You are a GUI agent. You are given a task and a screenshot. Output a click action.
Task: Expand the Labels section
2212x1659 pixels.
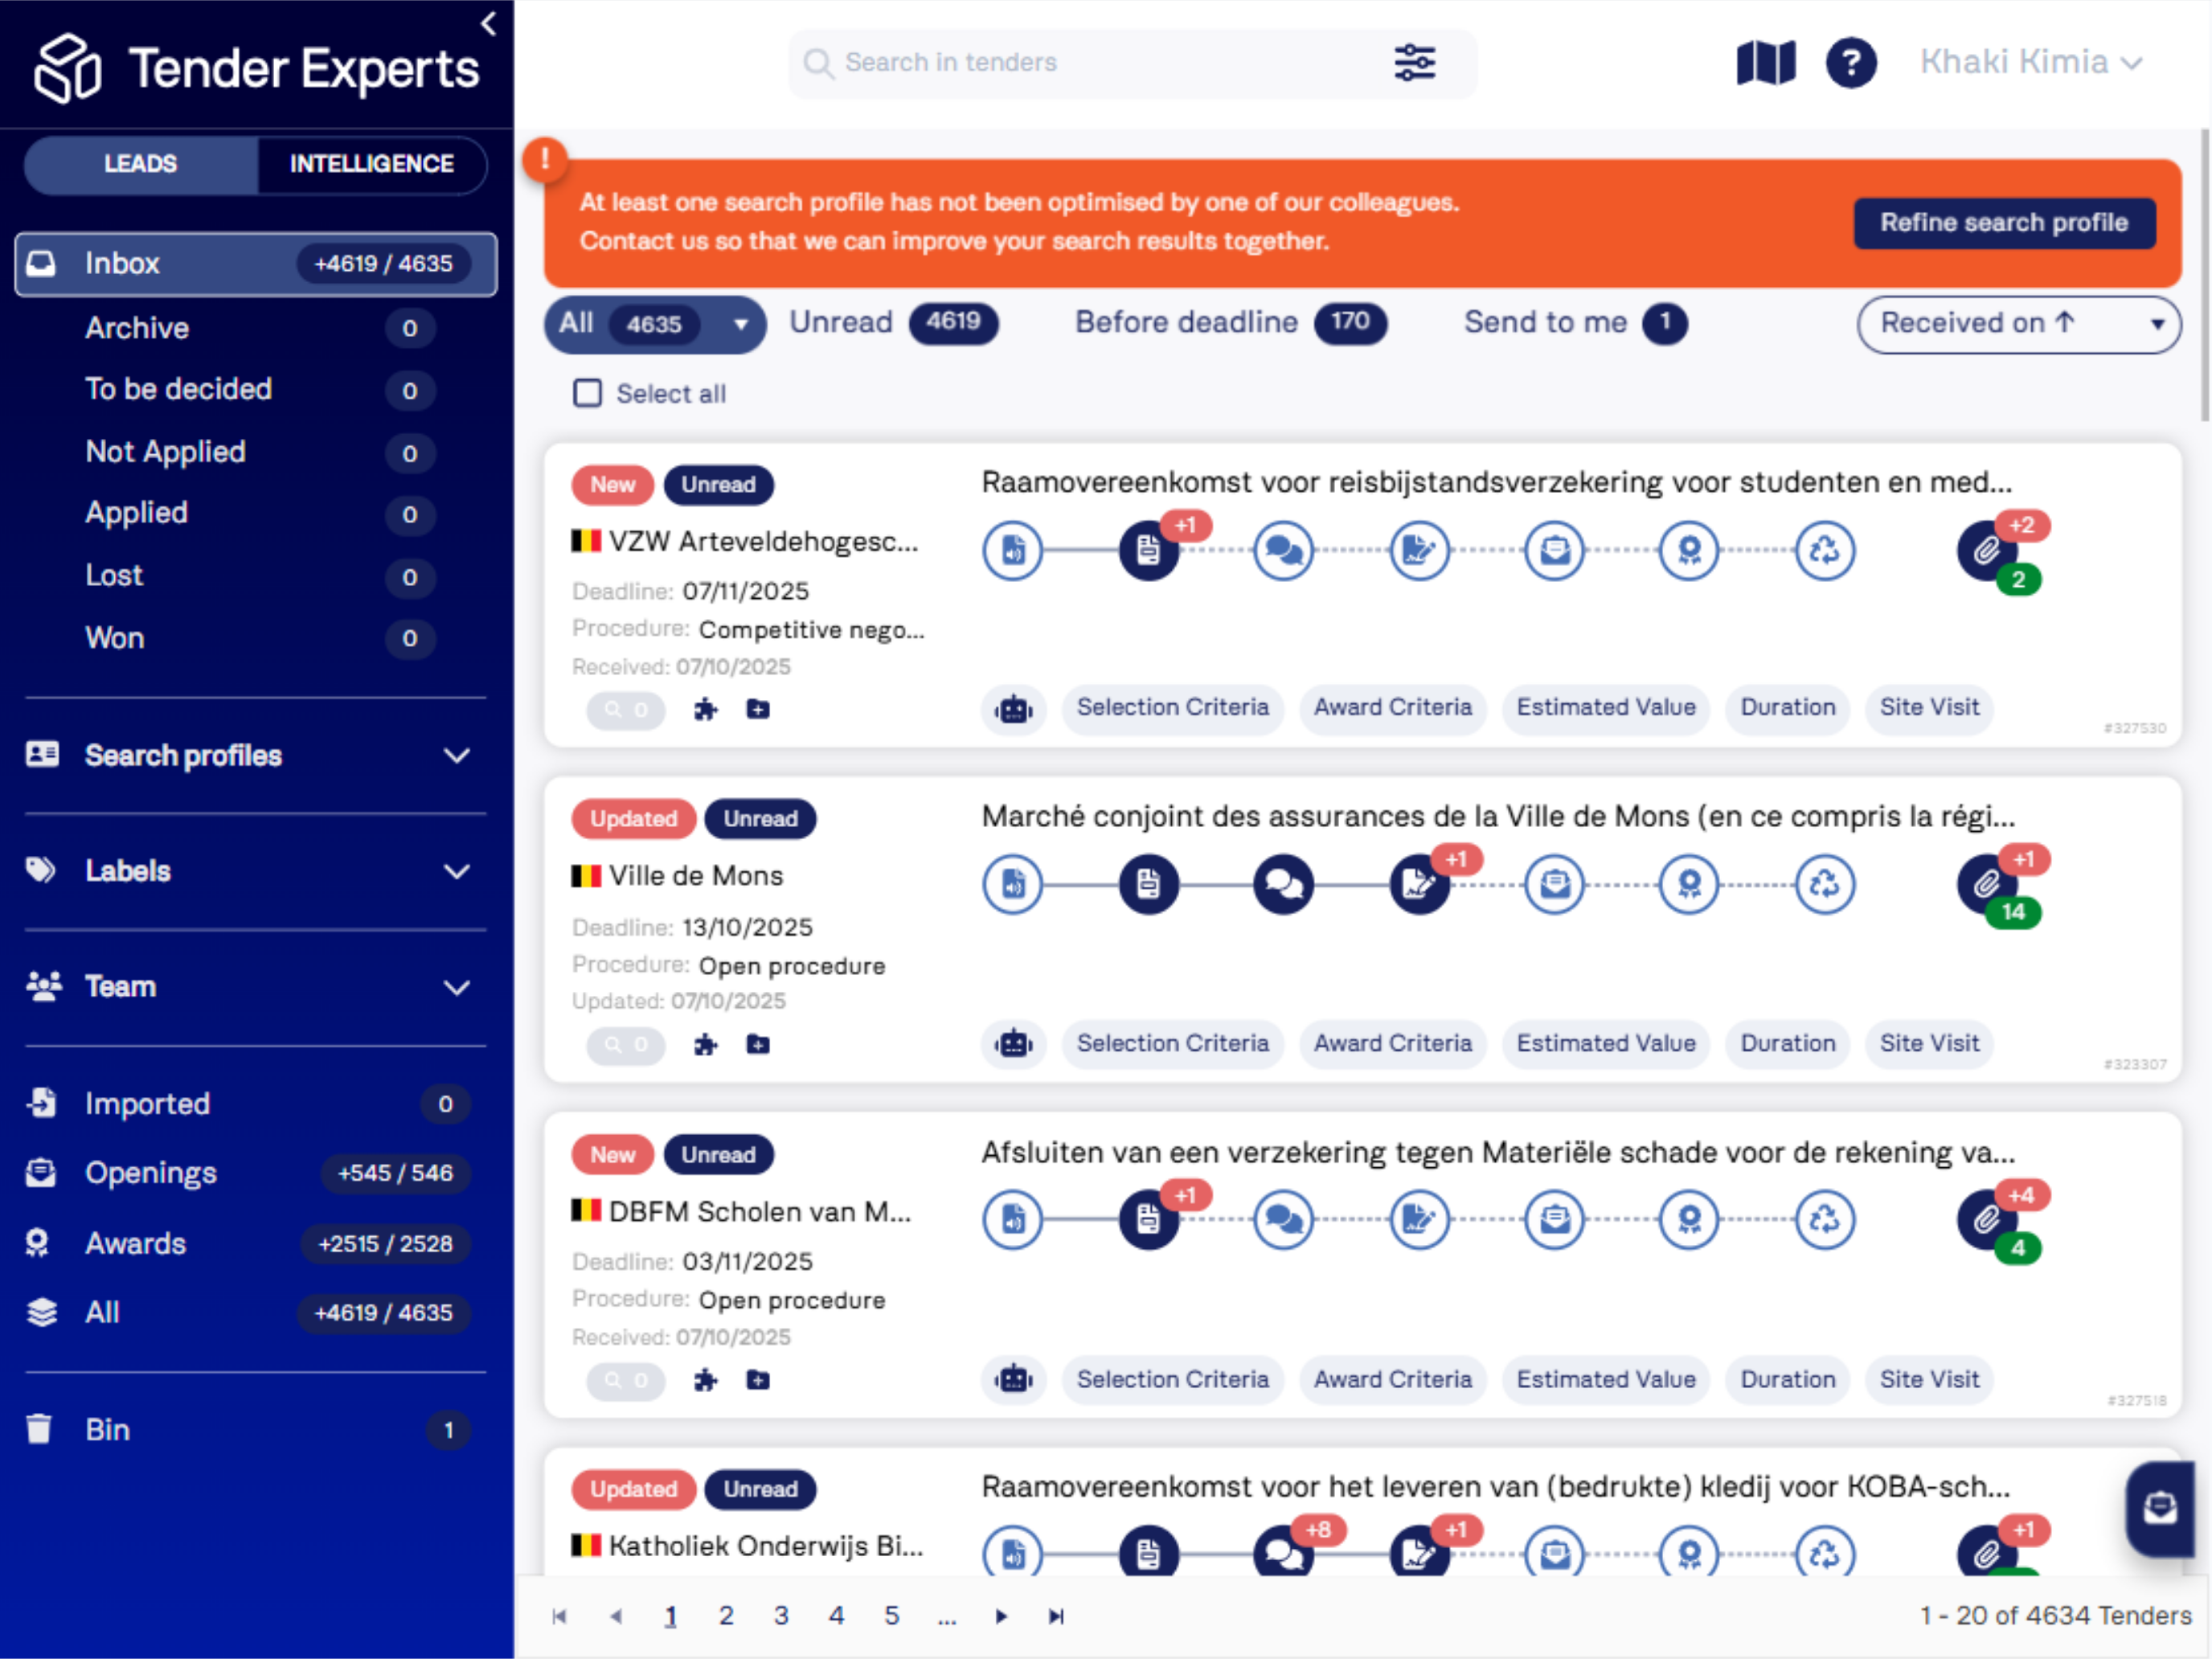[255, 871]
